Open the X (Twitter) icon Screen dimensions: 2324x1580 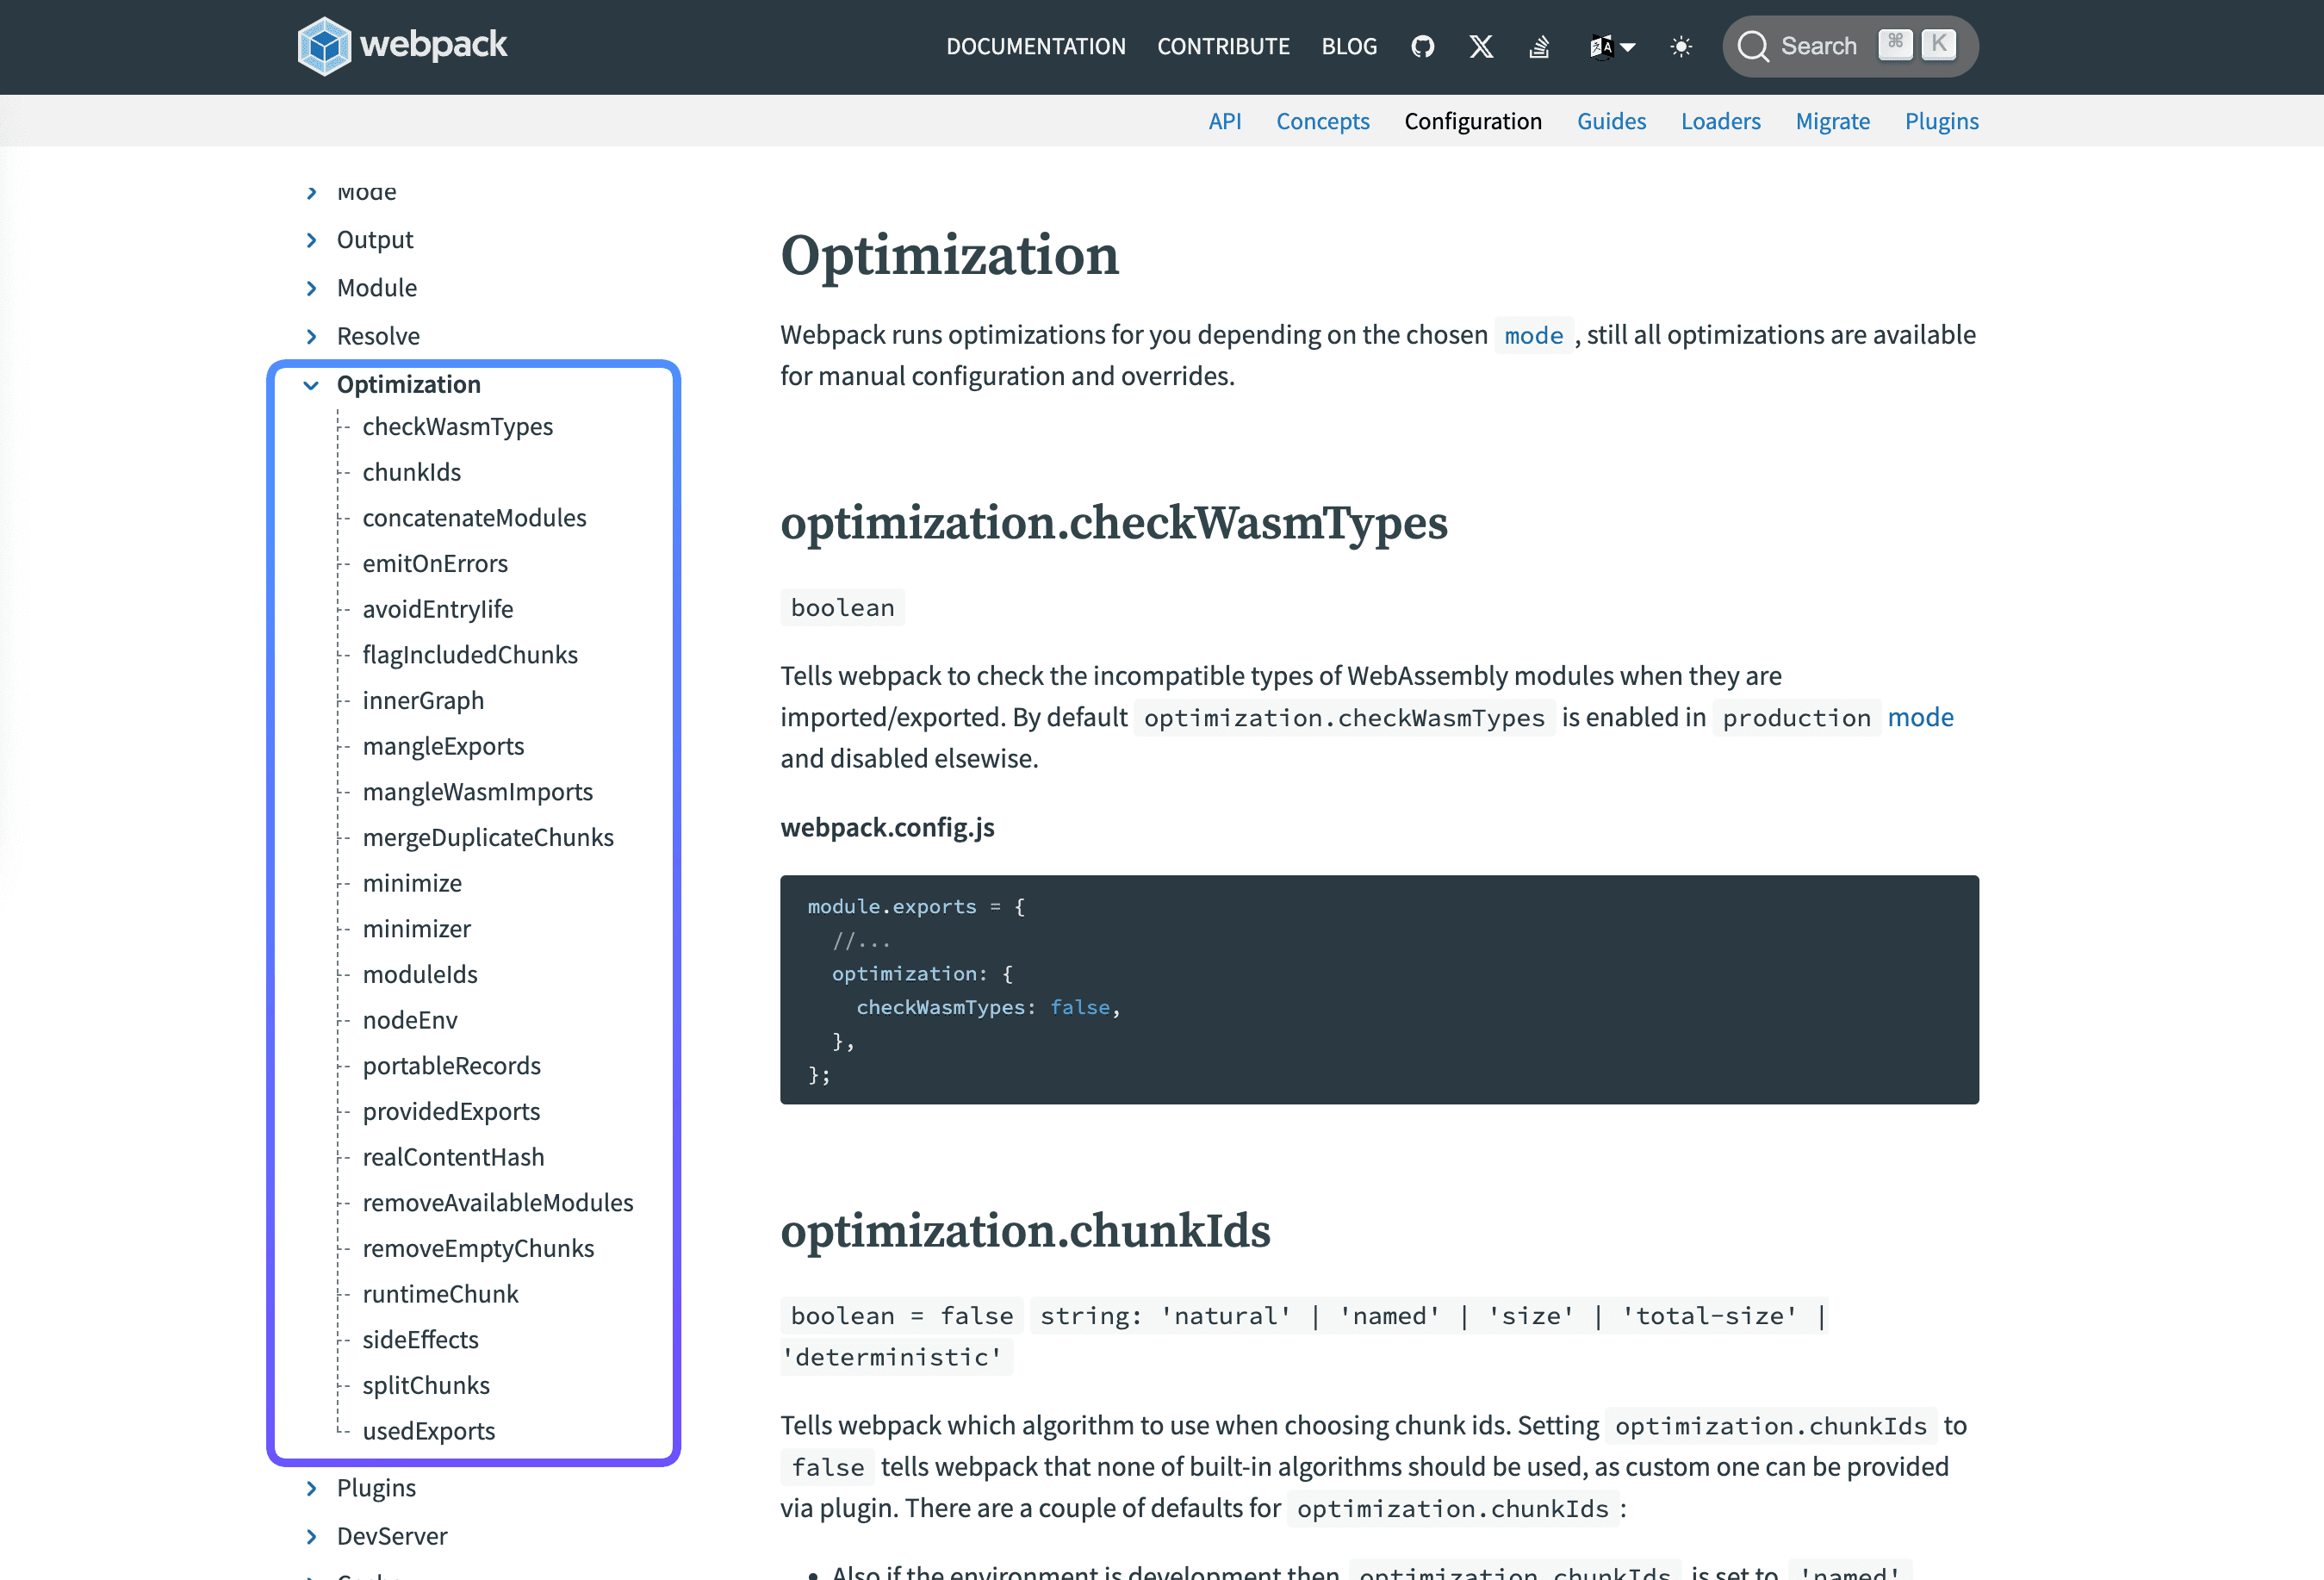[1481, 46]
